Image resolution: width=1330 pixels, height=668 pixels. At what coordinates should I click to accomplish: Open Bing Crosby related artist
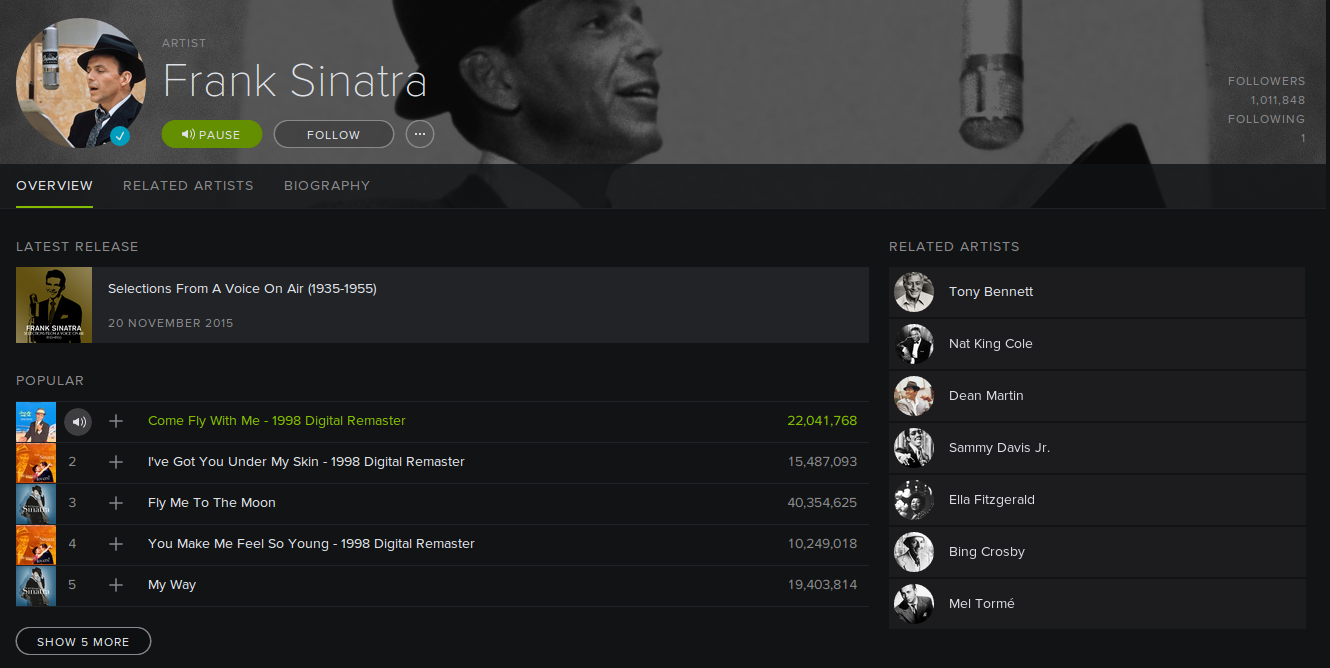click(x=1097, y=552)
